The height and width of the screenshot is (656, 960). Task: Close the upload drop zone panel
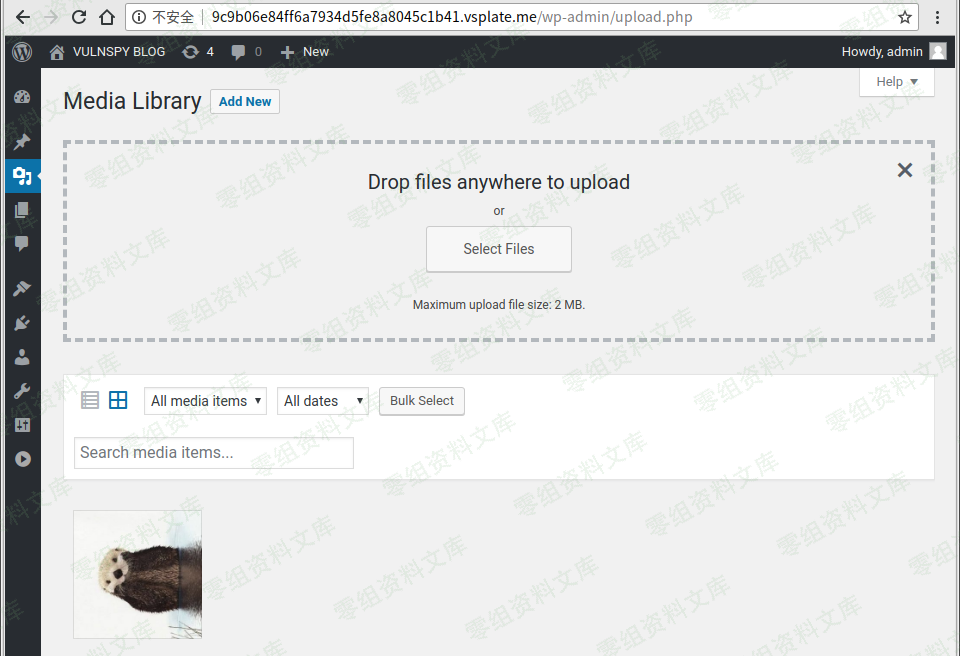pos(905,170)
